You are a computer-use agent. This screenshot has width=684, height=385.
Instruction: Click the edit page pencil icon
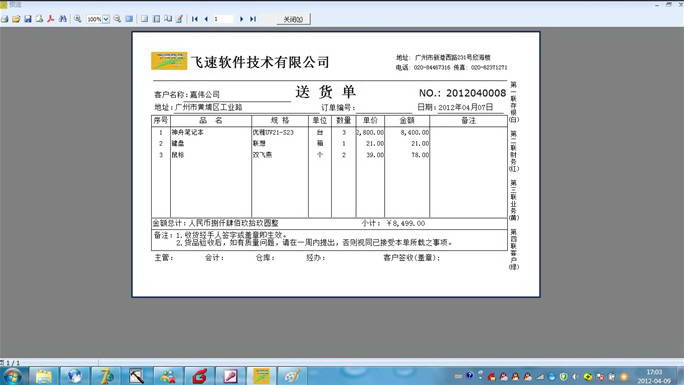click(179, 19)
